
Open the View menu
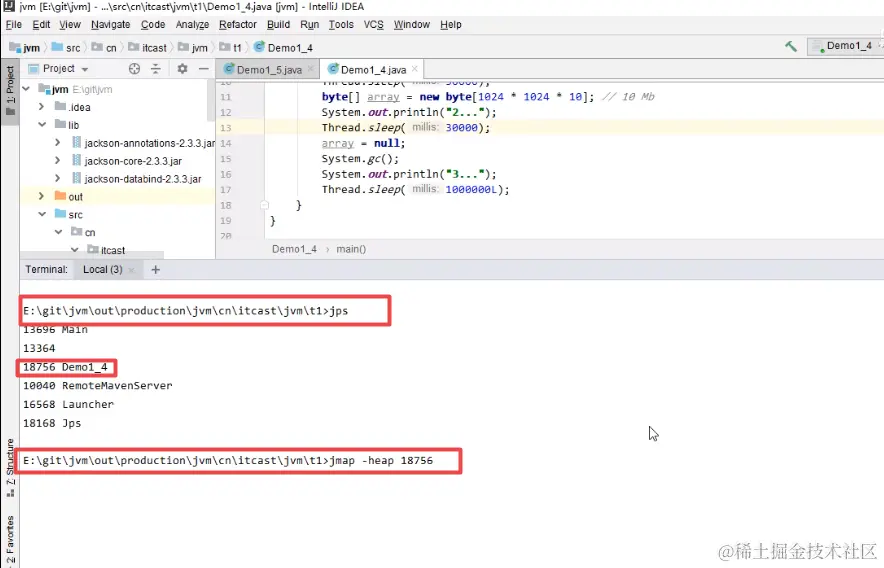(70, 25)
